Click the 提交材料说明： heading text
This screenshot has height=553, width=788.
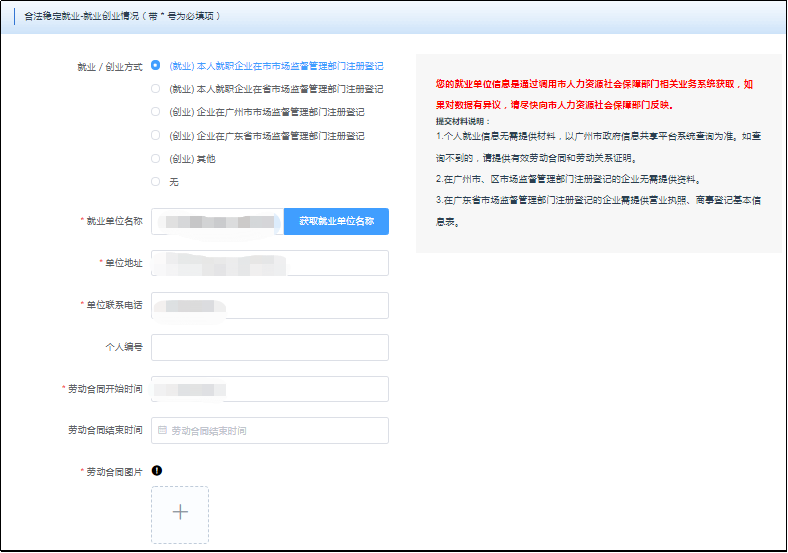coord(462,121)
